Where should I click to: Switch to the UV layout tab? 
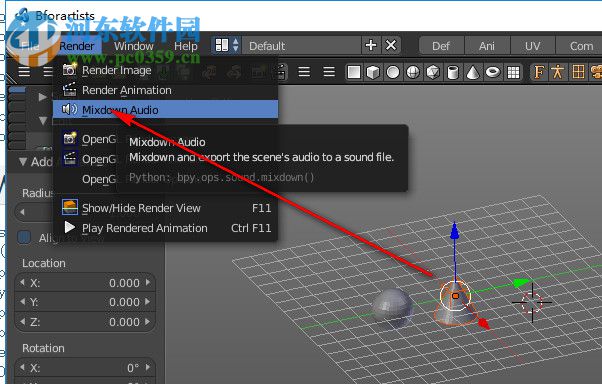pos(533,46)
